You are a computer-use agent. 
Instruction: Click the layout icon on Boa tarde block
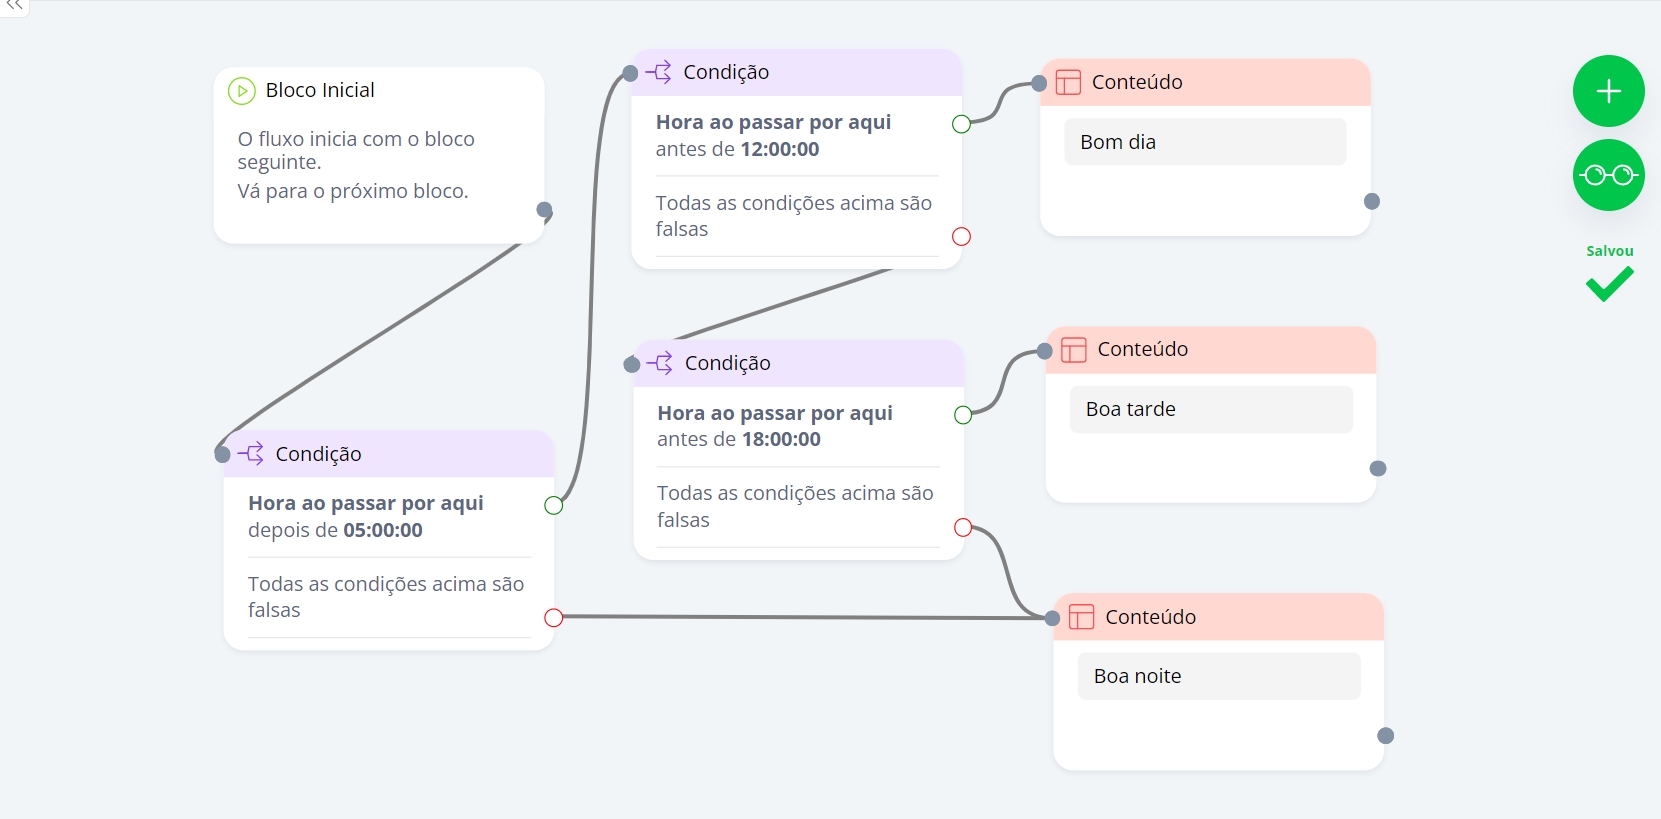[x=1074, y=349]
